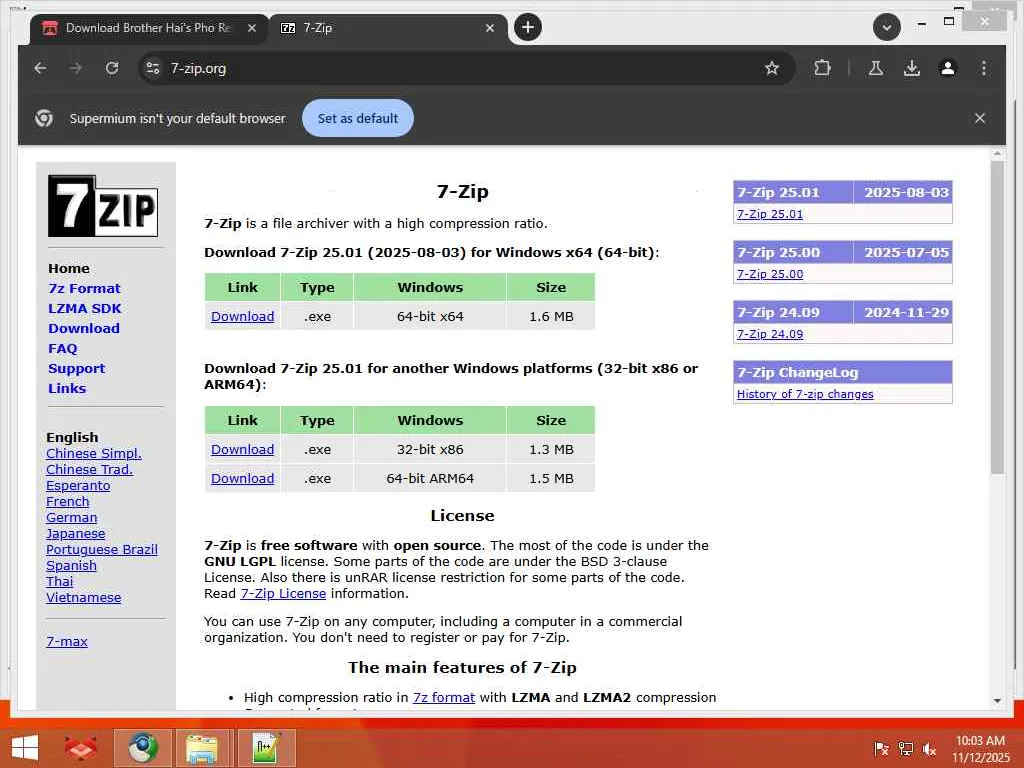
Task: Select the 1.6 MB size cell
Action: (x=551, y=316)
